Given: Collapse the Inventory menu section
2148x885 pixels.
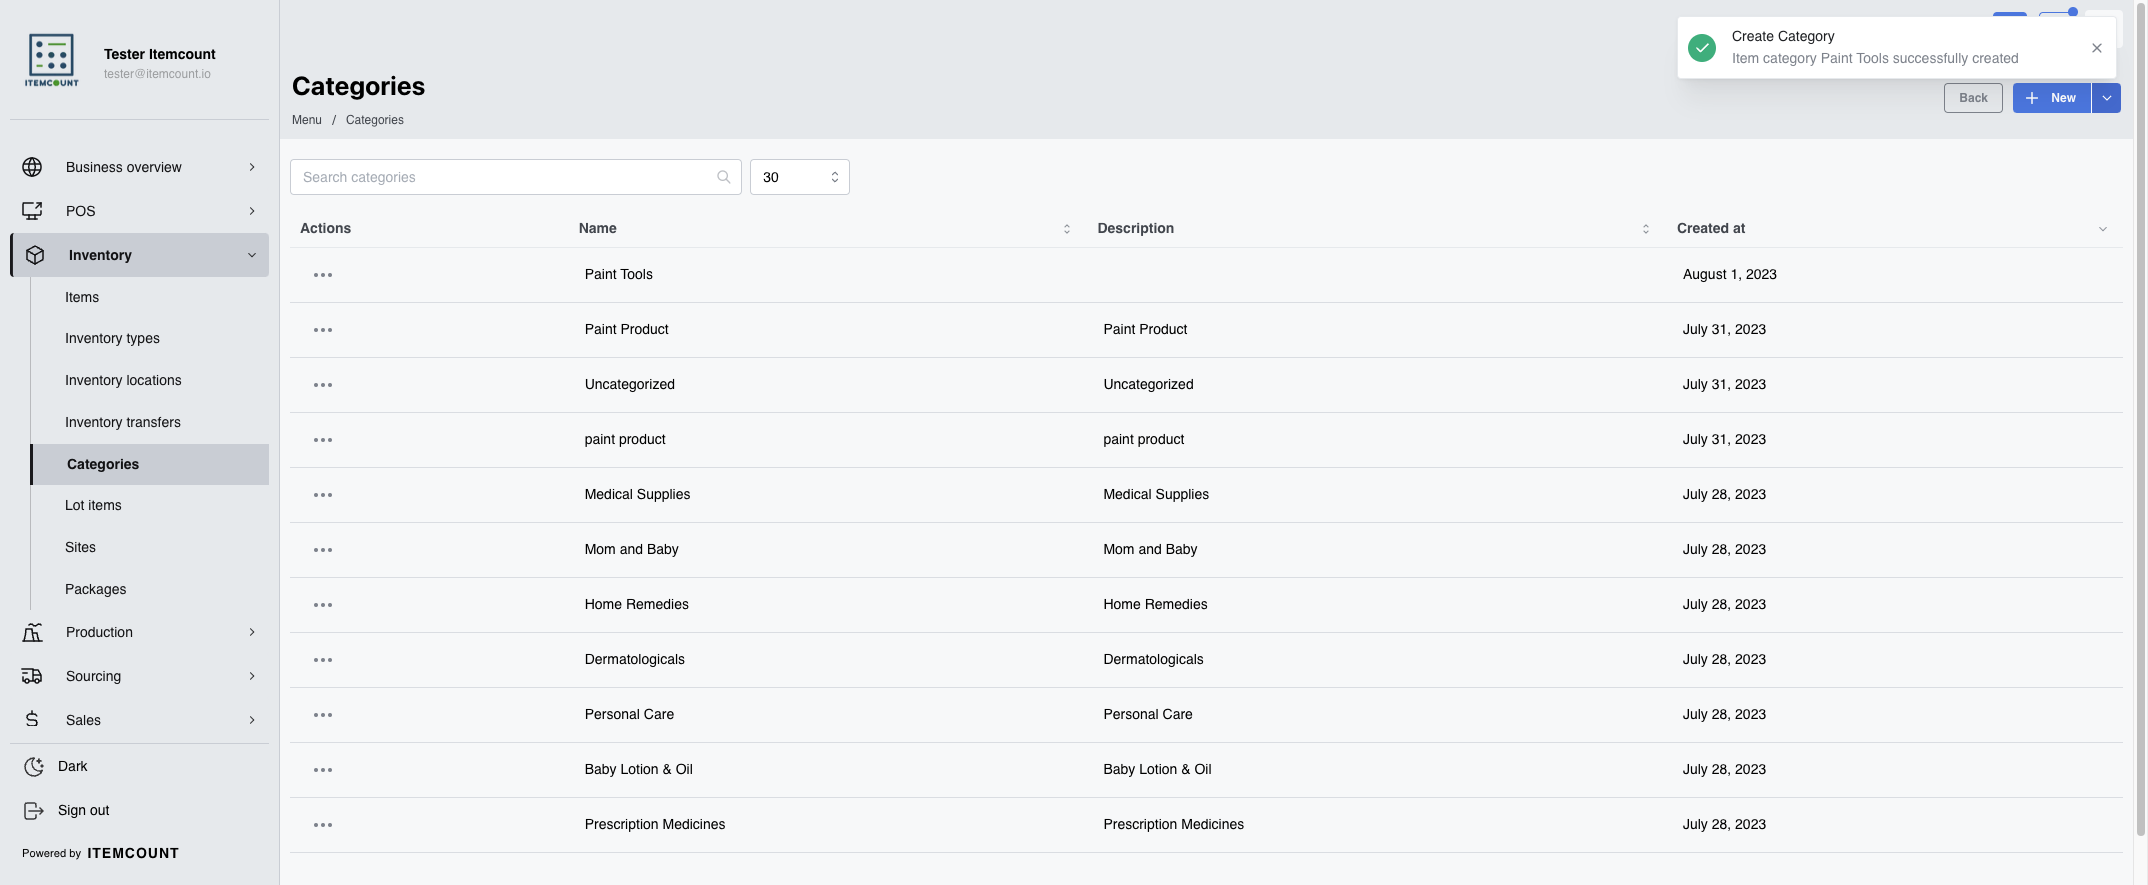Looking at the screenshot, I should click(x=139, y=255).
